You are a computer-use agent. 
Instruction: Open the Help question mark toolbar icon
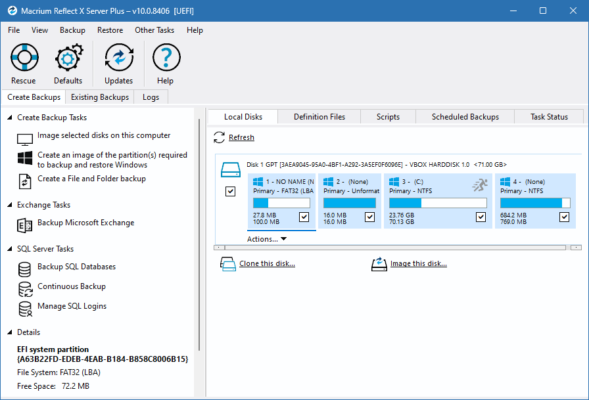click(166, 57)
